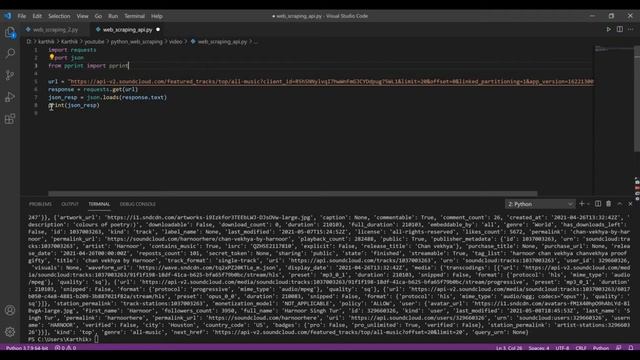Open the terminal selector dropdown '2: Python'
This screenshot has width=640, height=360.
tap(540, 204)
